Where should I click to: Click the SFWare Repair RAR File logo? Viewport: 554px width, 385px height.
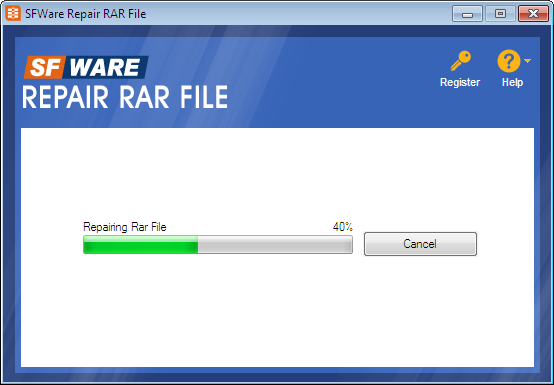pyautogui.click(x=125, y=82)
